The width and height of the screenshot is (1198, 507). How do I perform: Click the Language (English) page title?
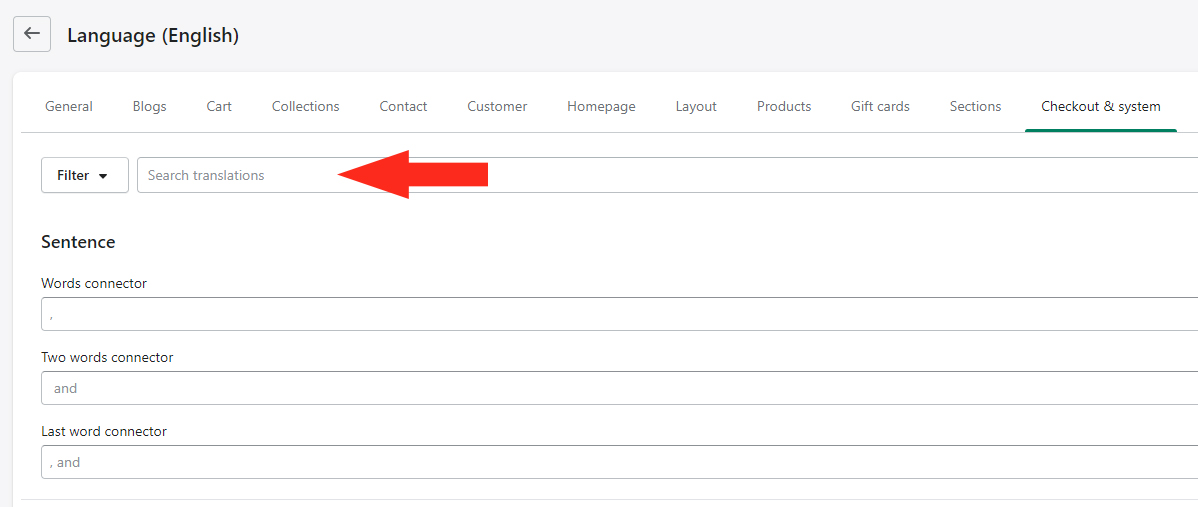pos(153,36)
